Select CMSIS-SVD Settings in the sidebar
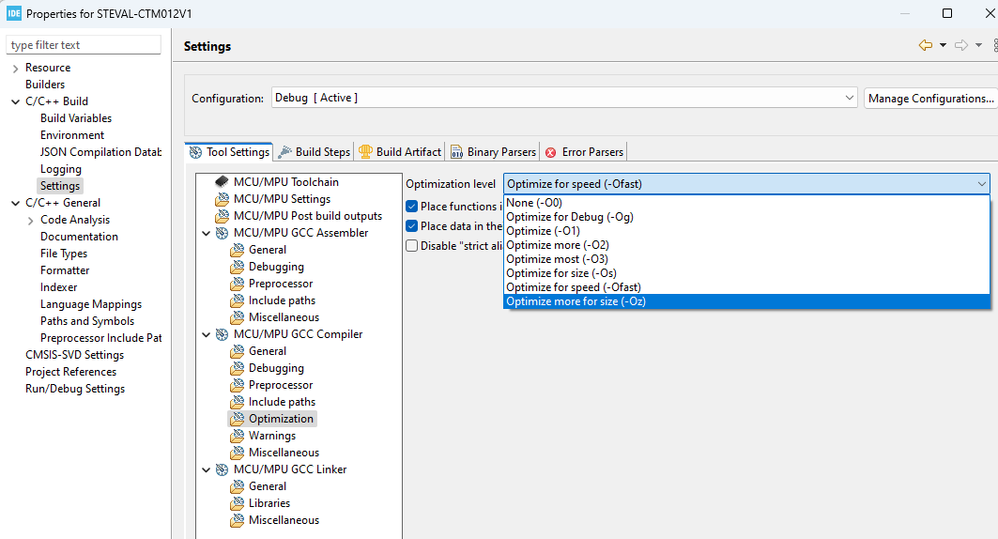This screenshot has width=998, height=539. click(x=74, y=355)
